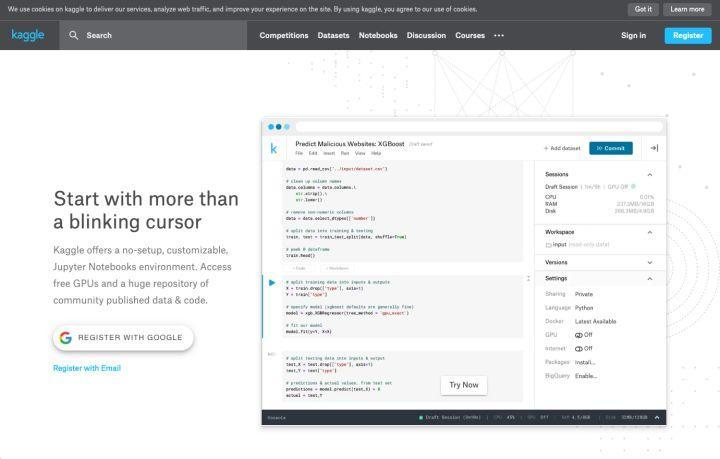Click the blue Register button
This screenshot has height=459, width=720.
tap(688, 35)
